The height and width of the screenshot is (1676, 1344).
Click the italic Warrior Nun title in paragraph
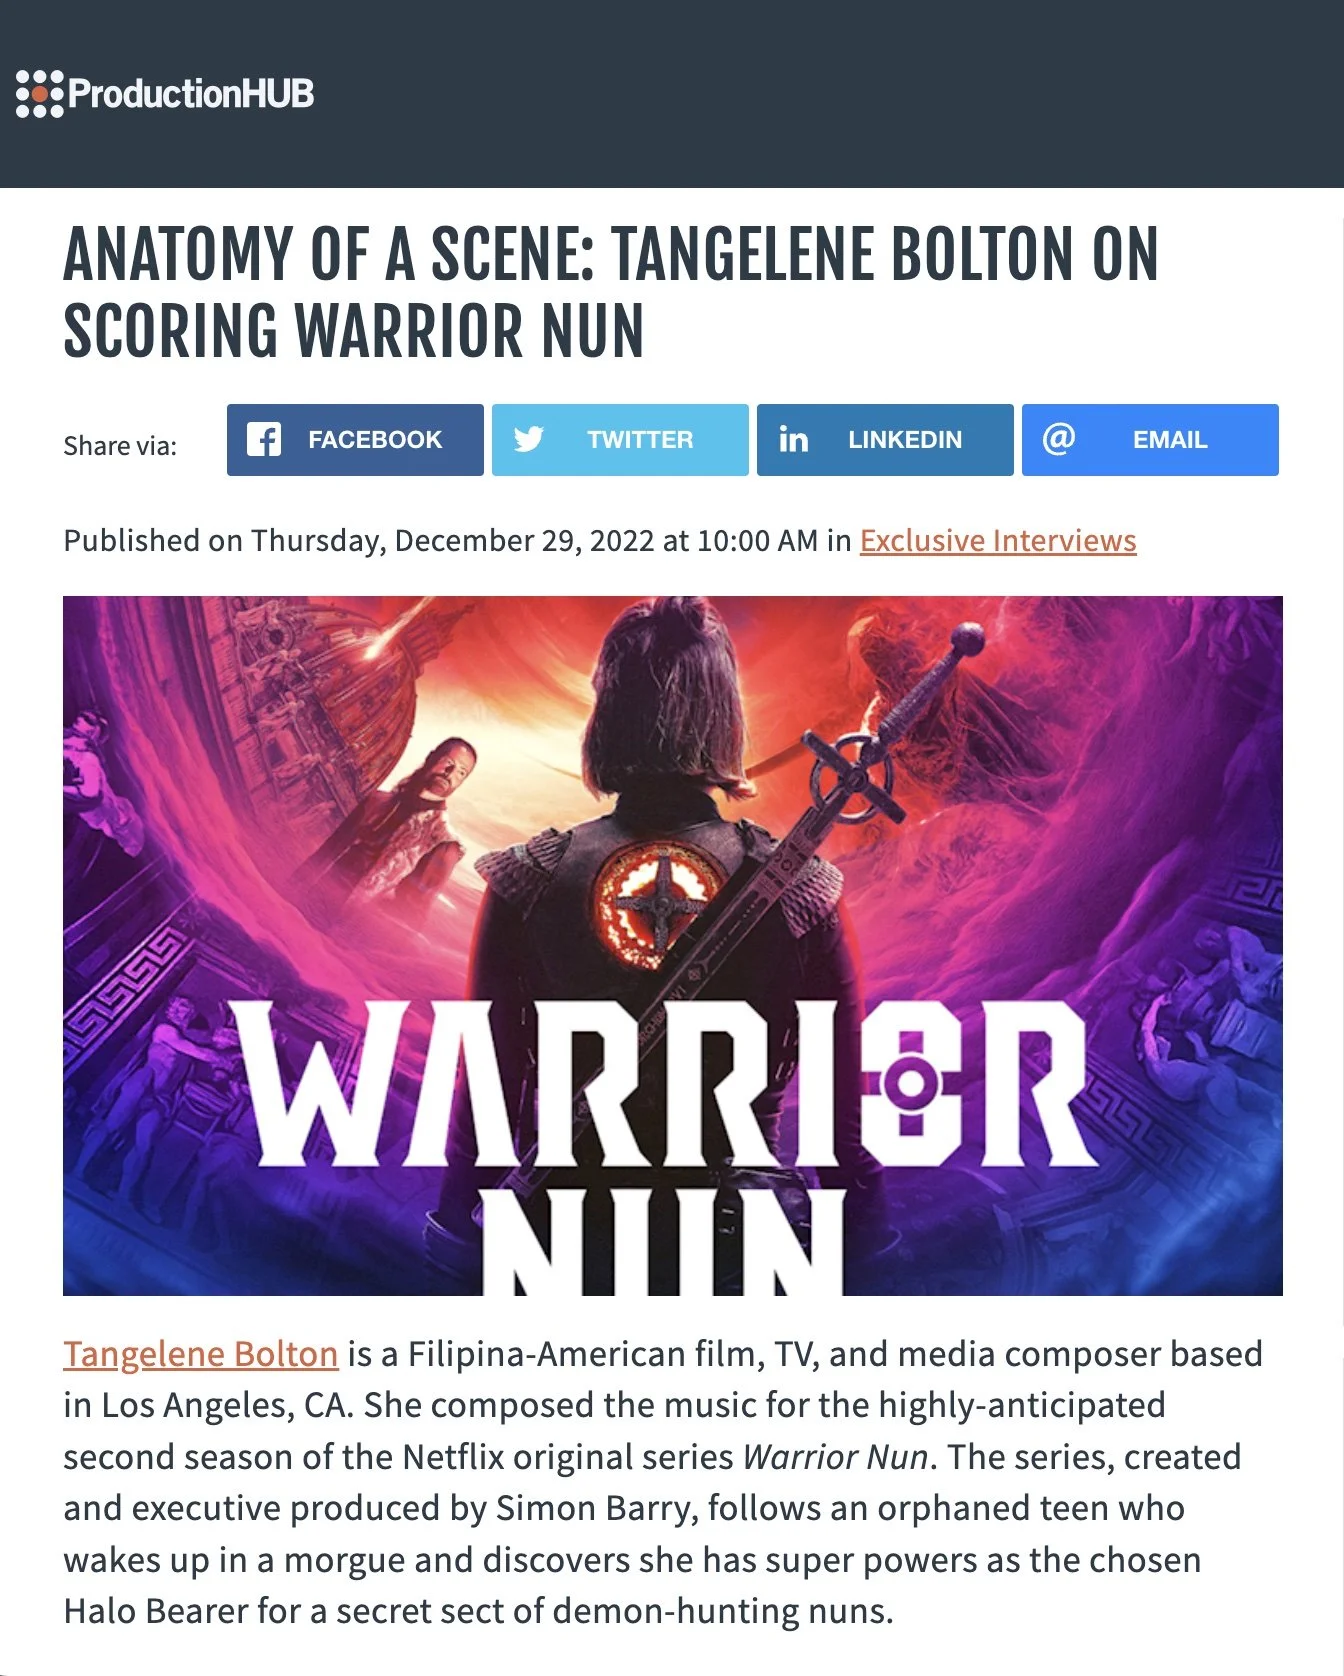[836, 1457]
